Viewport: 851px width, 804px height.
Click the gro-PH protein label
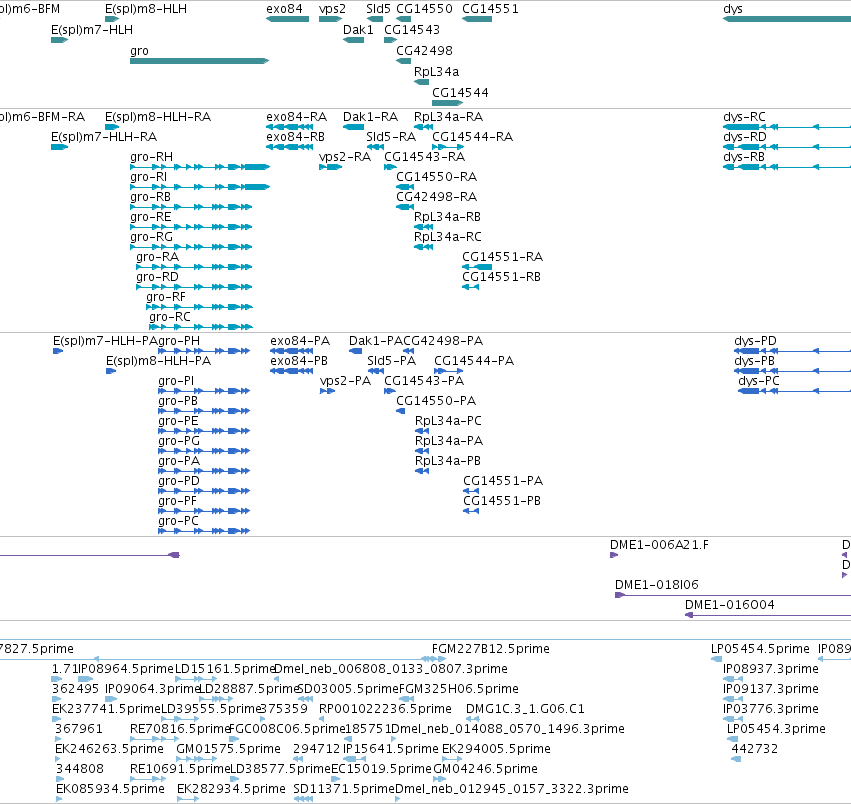tap(179, 341)
